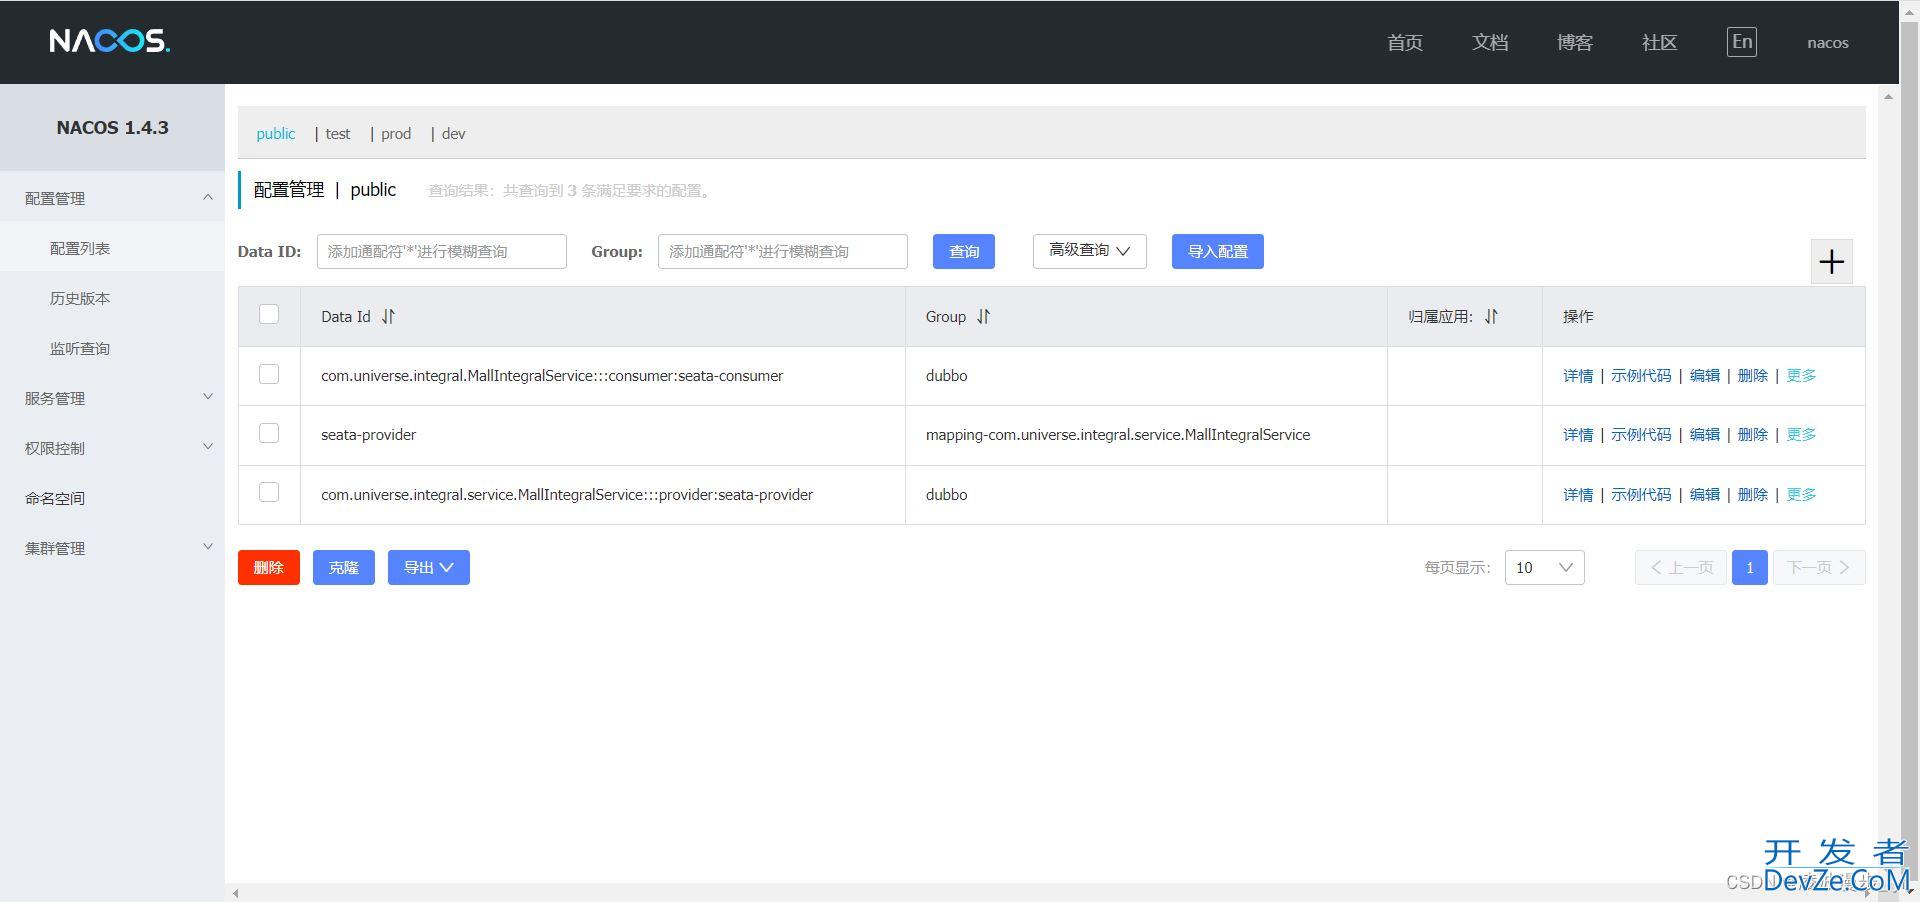Click Data Id text 'seata-provider'

click(x=368, y=435)
